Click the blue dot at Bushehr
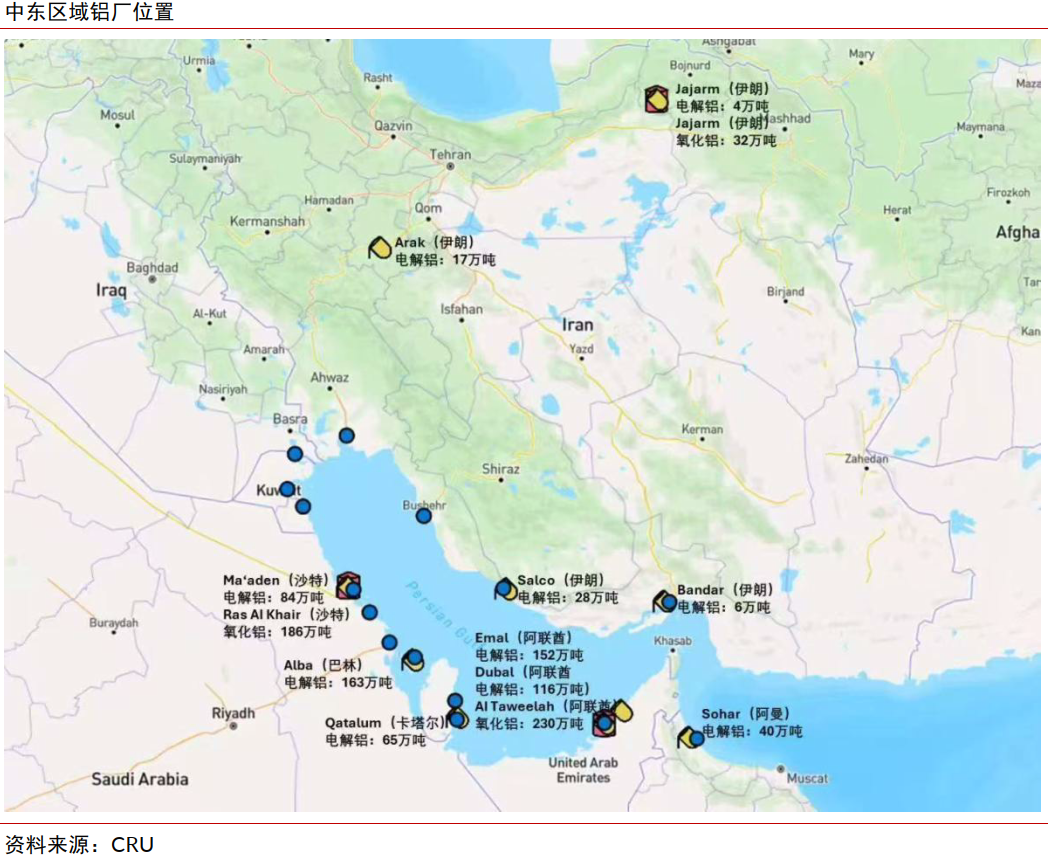This screenshot has width=1049, height=858. click(424, 516)
